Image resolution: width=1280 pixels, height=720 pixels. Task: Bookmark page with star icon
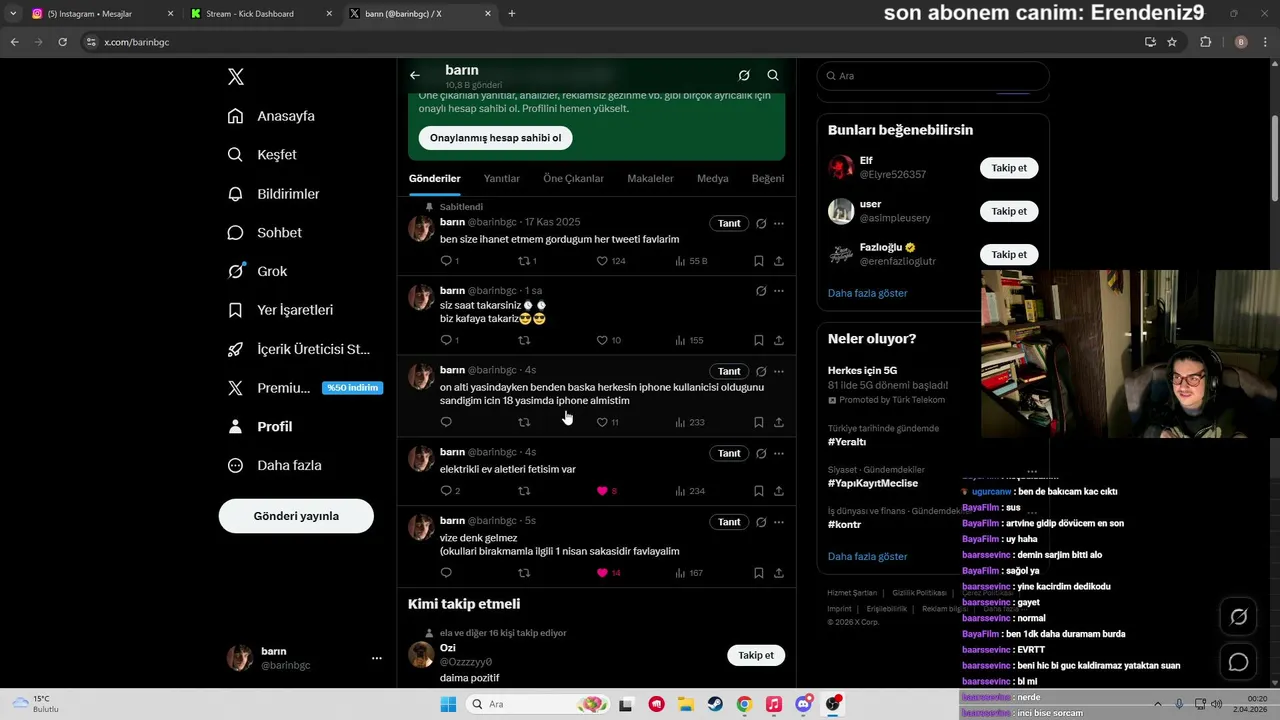1172,42
